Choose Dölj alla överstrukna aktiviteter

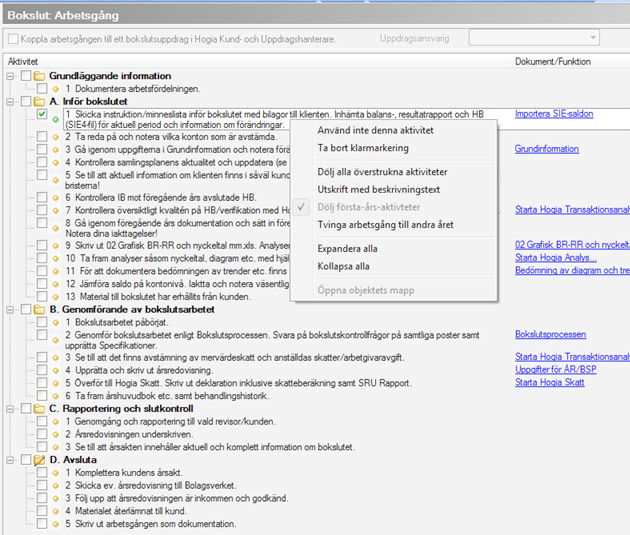pos(382,172)
